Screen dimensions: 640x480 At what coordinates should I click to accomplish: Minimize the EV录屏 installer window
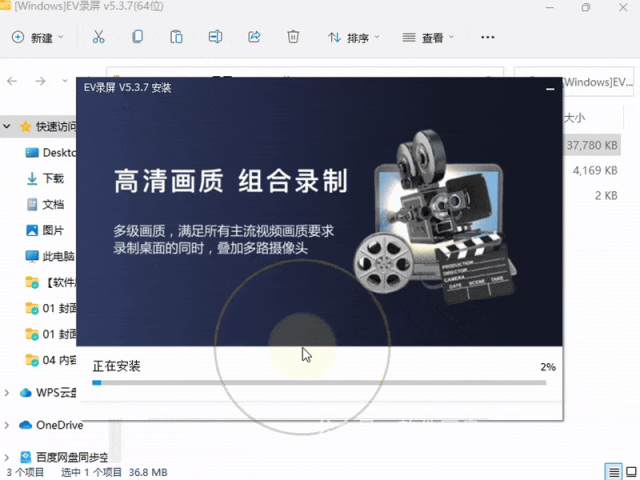pyautogui.click(x=550, y=89)
